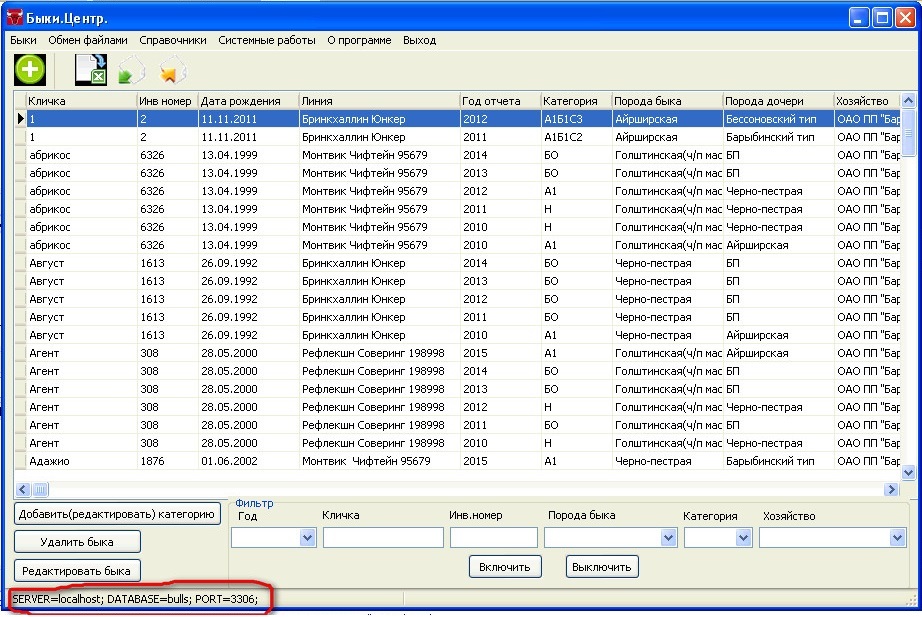
Task: Click the red bull application icon in title bar
Action: pyautogui.click(x=14, y=18)
